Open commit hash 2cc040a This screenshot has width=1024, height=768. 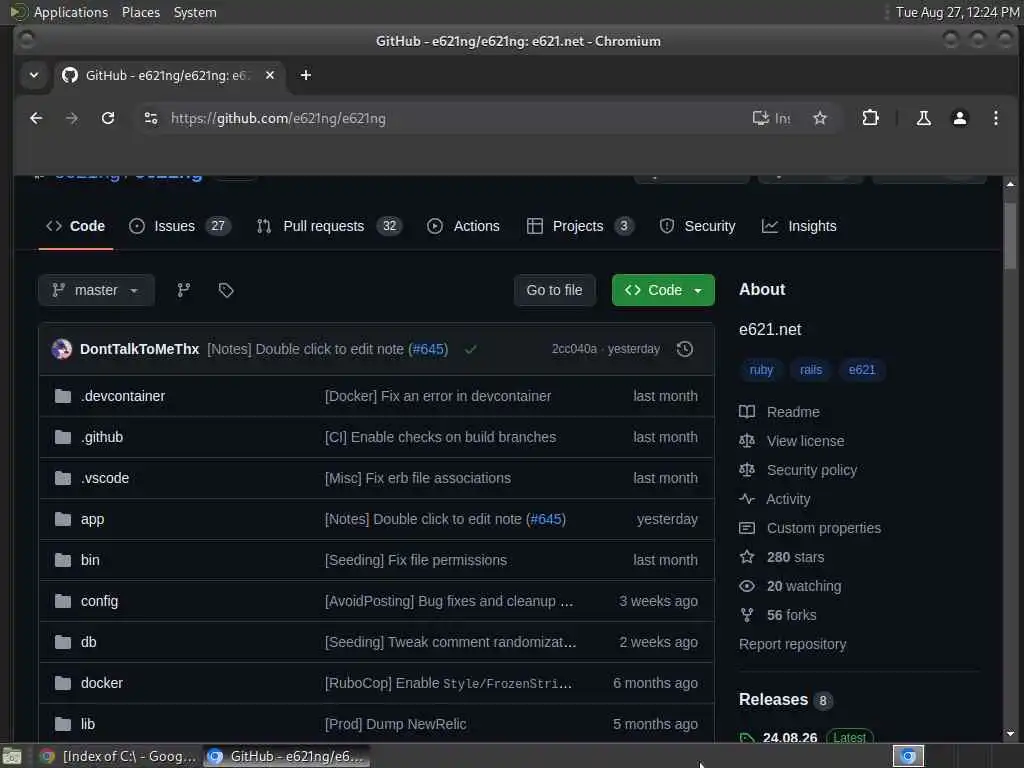(574, 349)
